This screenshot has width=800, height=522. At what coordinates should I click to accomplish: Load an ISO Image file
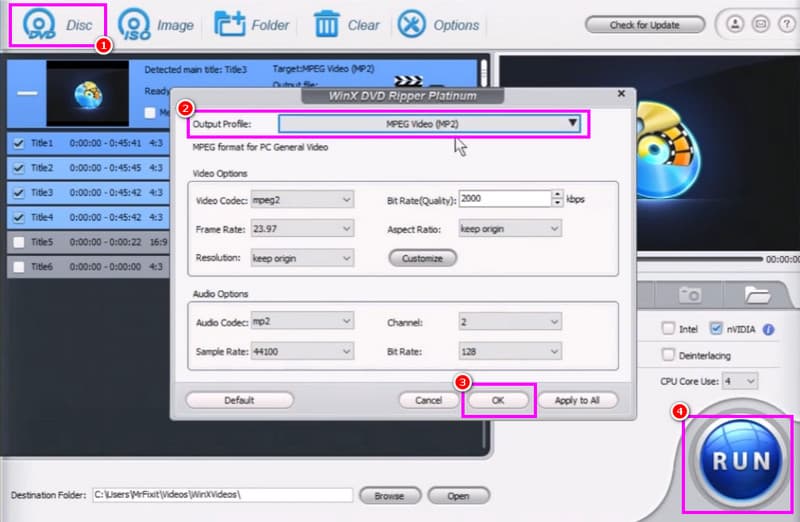pos(156,25)
